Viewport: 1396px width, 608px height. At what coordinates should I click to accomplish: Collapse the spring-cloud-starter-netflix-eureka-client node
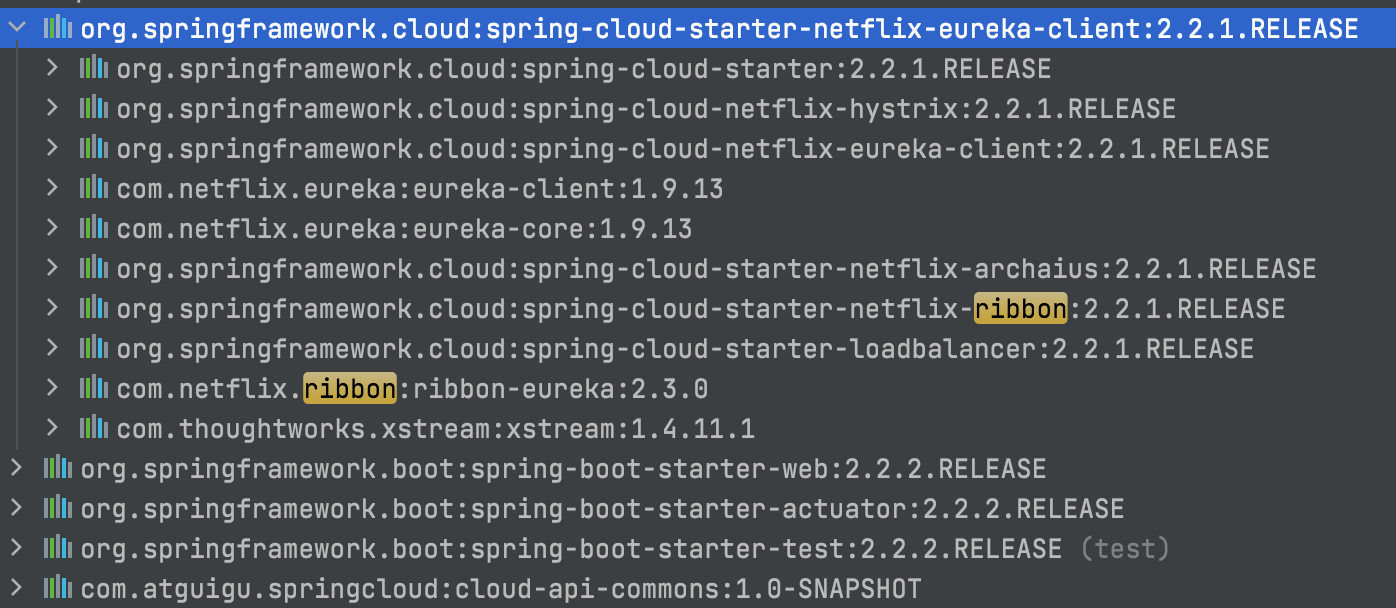pyautogui.click(x=16, y=28)
